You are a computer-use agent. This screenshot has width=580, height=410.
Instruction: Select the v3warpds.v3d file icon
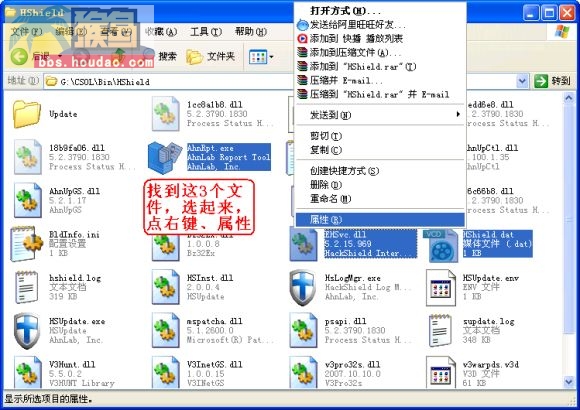tap(441, 372)
